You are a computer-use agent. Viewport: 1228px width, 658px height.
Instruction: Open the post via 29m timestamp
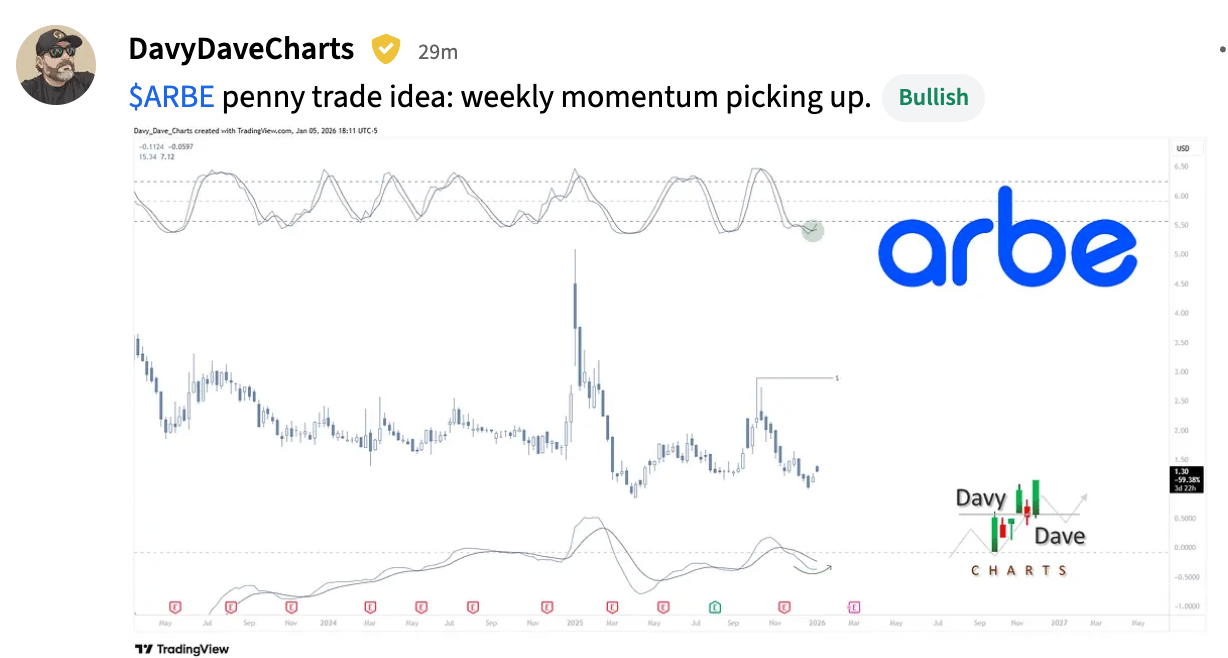438,52
